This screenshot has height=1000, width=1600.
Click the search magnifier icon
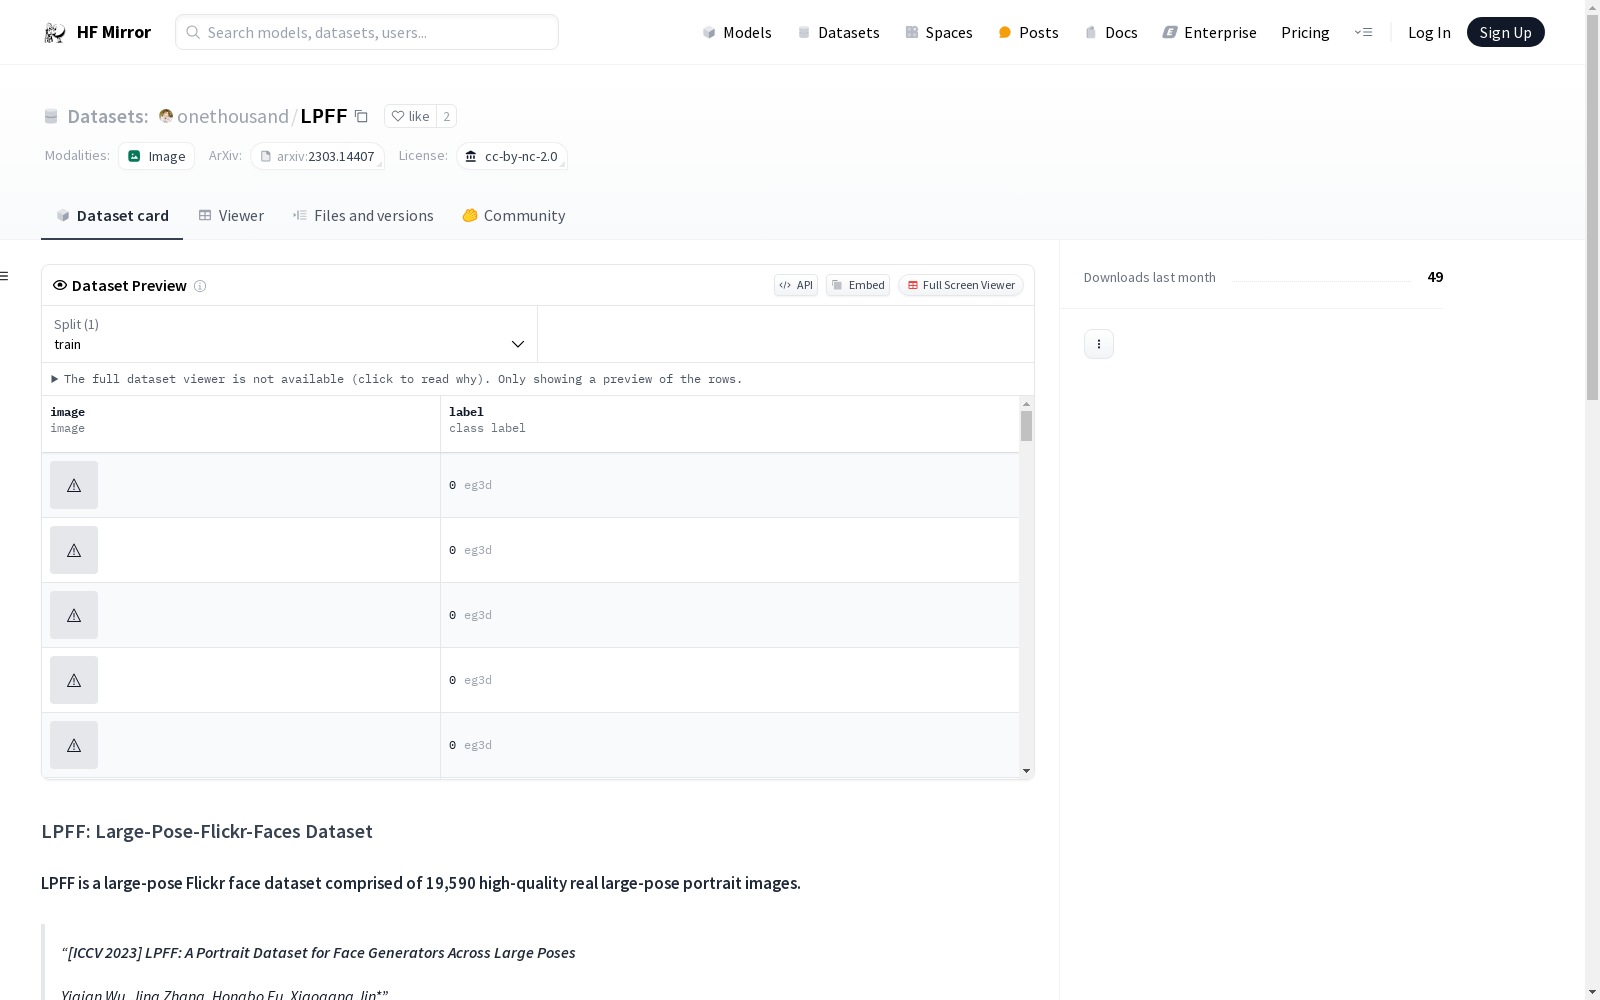pyautogui.click(x=193, y=32)
